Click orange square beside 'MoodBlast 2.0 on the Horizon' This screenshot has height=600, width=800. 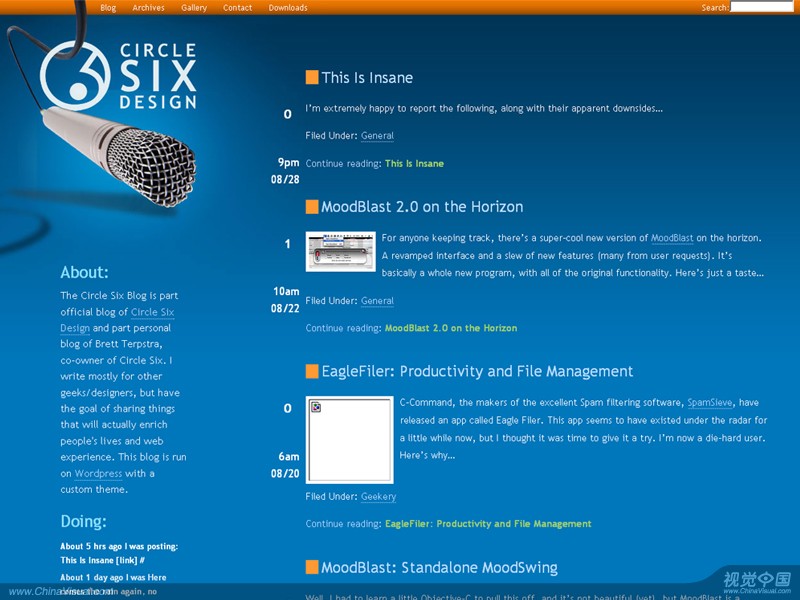point(312,207)
